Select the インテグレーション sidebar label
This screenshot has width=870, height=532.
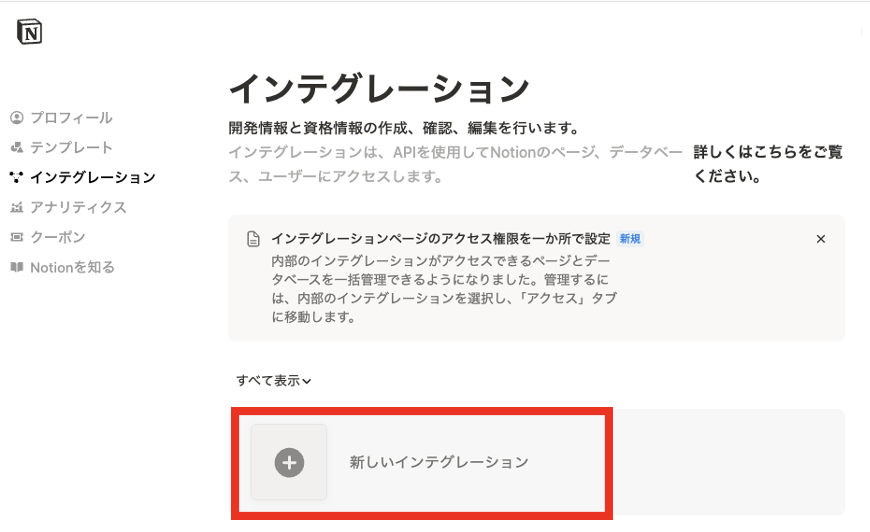point(92,178)
